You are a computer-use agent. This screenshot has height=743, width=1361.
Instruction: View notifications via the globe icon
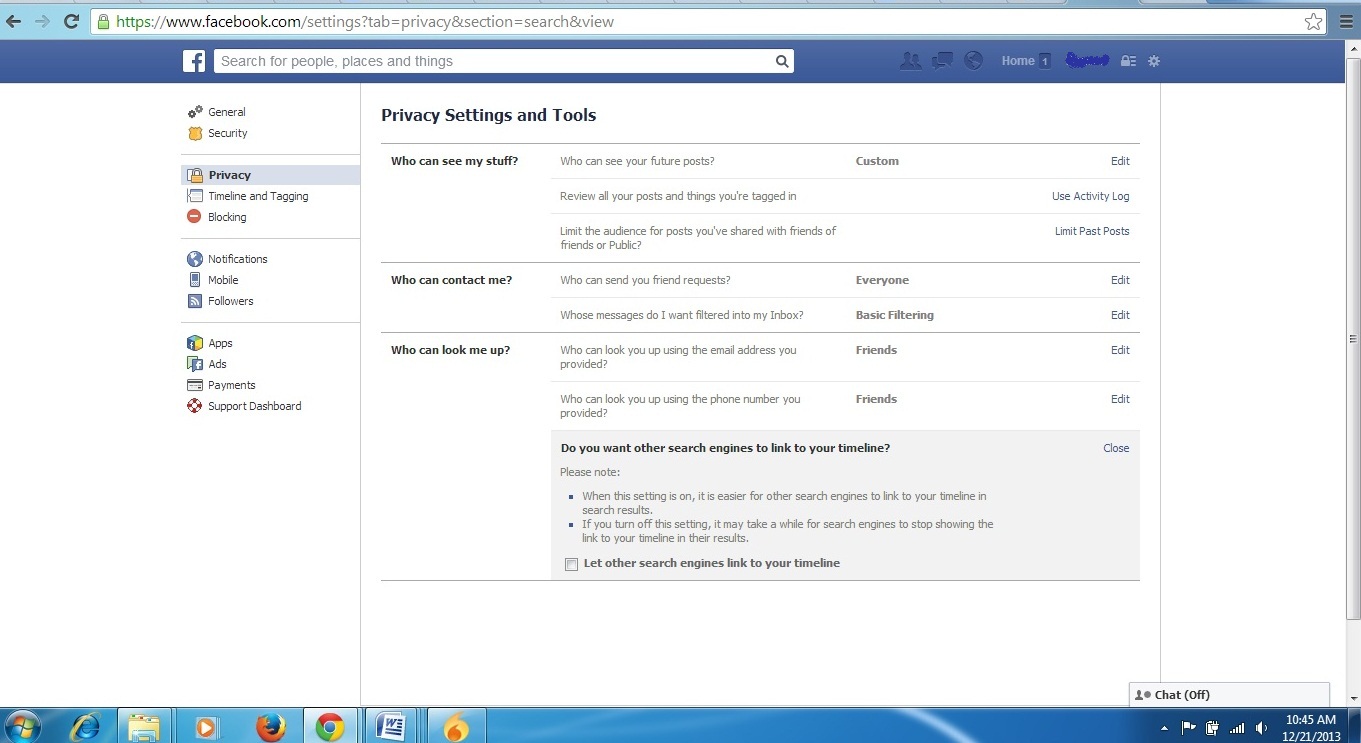click(972, 60)
